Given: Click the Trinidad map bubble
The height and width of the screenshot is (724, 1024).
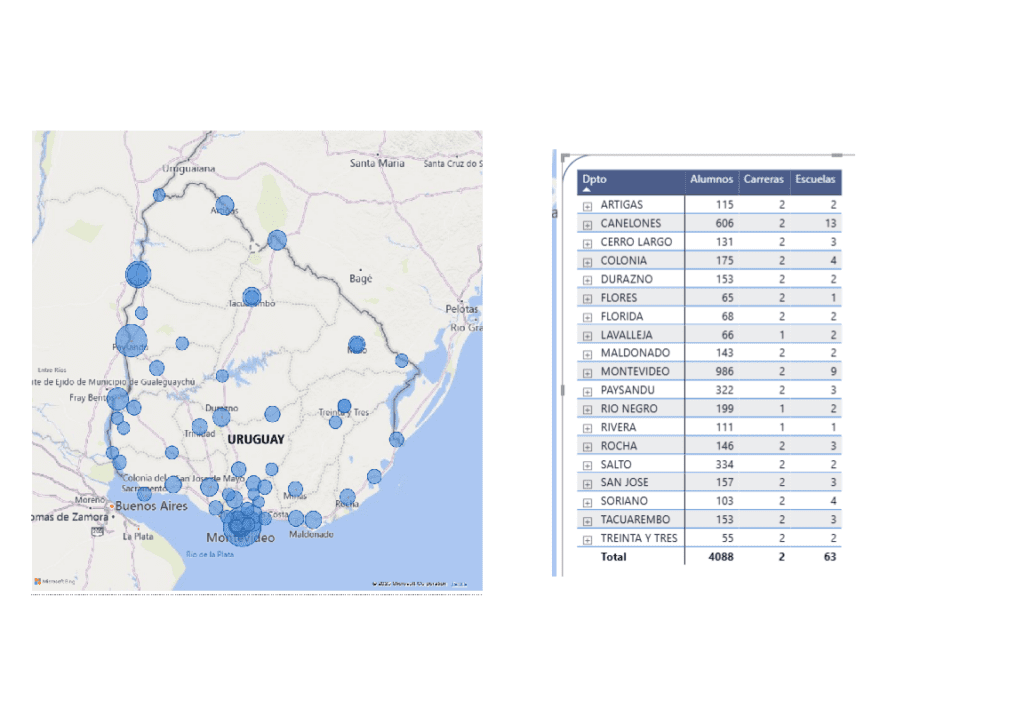Looking at the screenshot, I should pyautogui.click(x=200, y=428).
